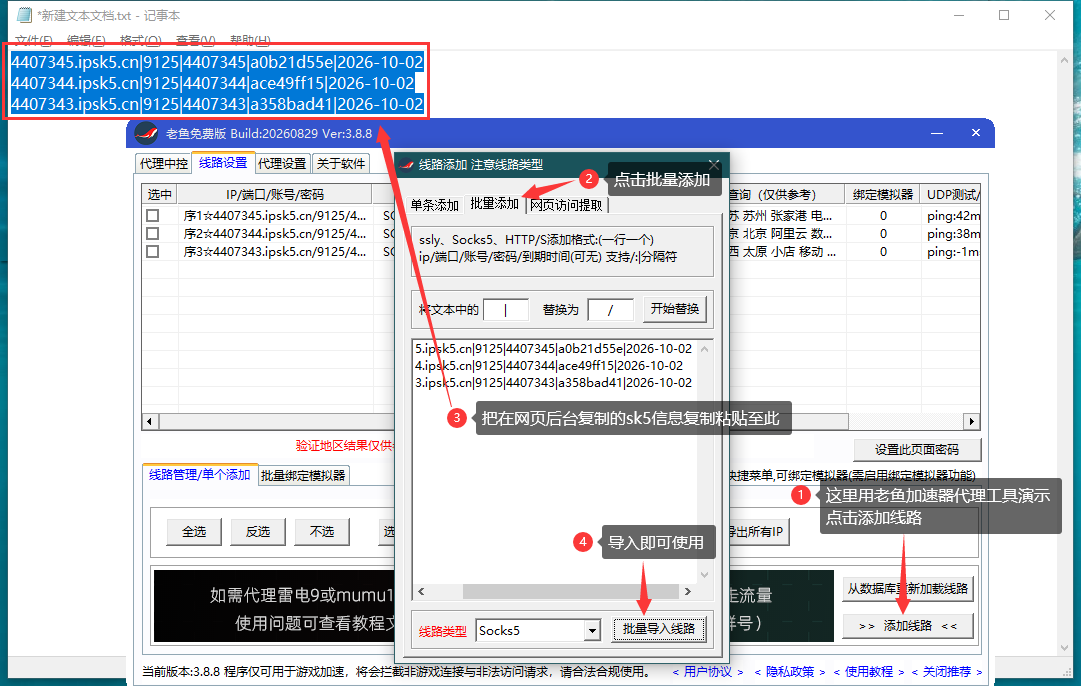The width and height of the screenshot is (1081, 686).
Task: Open the 查看 menu in Notepad
Action: [195, 40]
